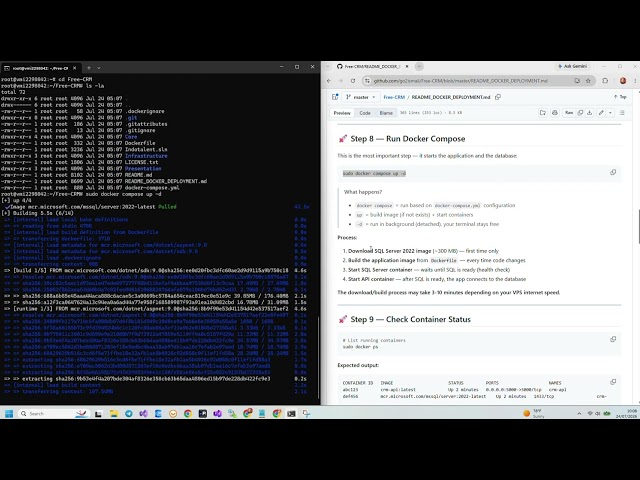Jump to Top of the file
The image size is (640, 480).
tap(620, 97)
